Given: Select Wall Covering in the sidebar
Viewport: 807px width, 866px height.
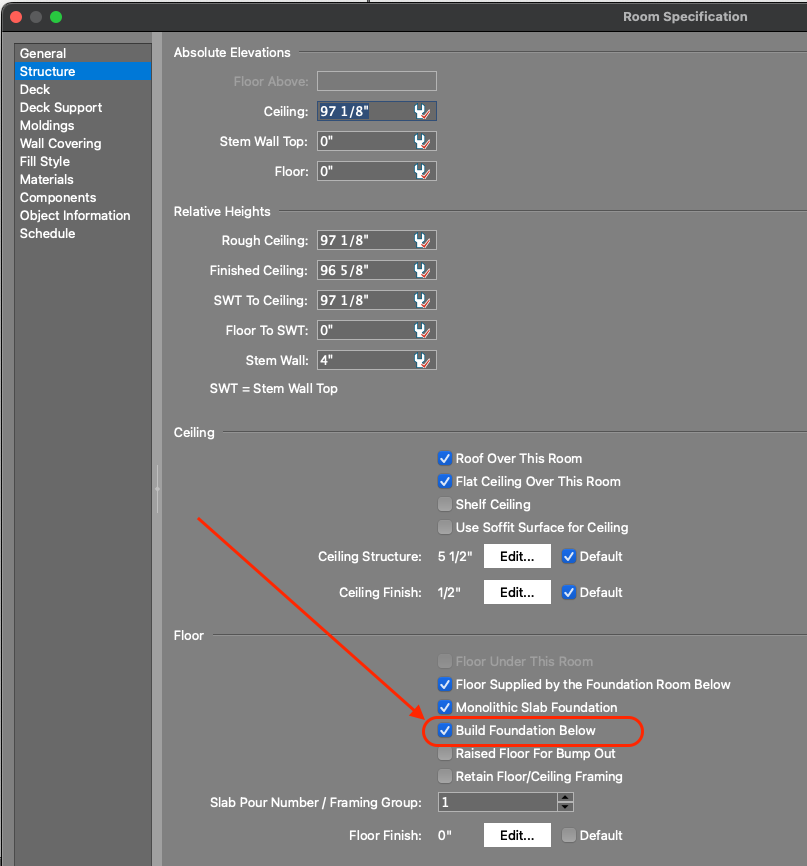Looking at the screenshot, I should (60, 144).
